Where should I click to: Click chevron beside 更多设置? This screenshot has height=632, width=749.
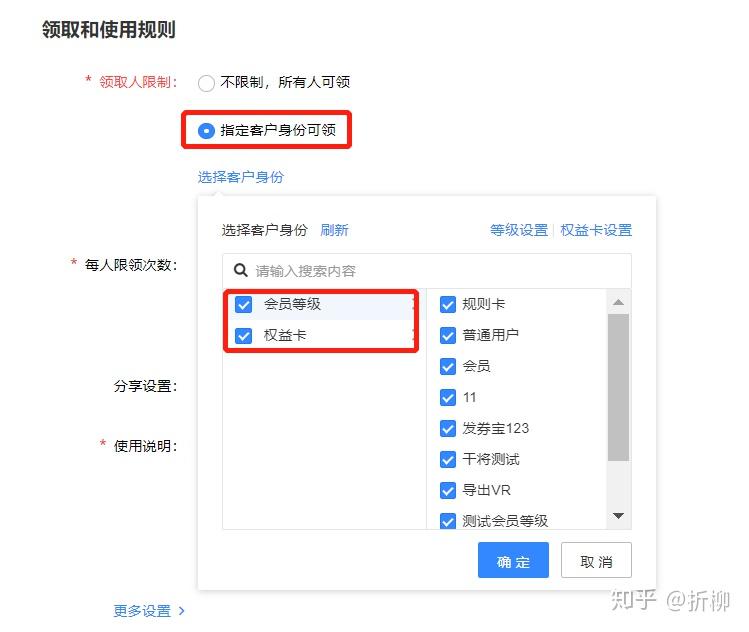(182, 611)
